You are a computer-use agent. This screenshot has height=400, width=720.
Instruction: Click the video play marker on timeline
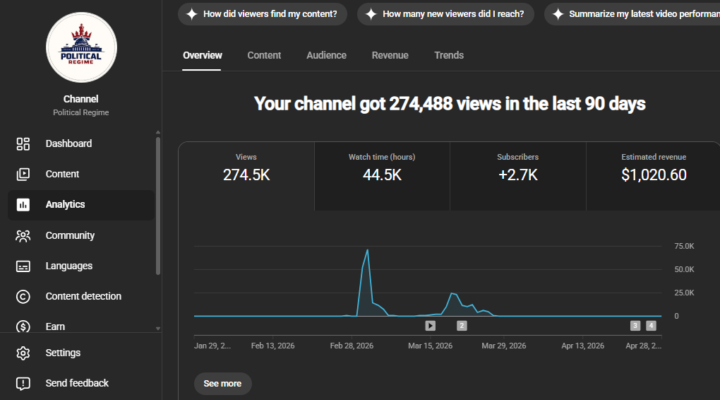pyautogui.click(x=430, y=326)
